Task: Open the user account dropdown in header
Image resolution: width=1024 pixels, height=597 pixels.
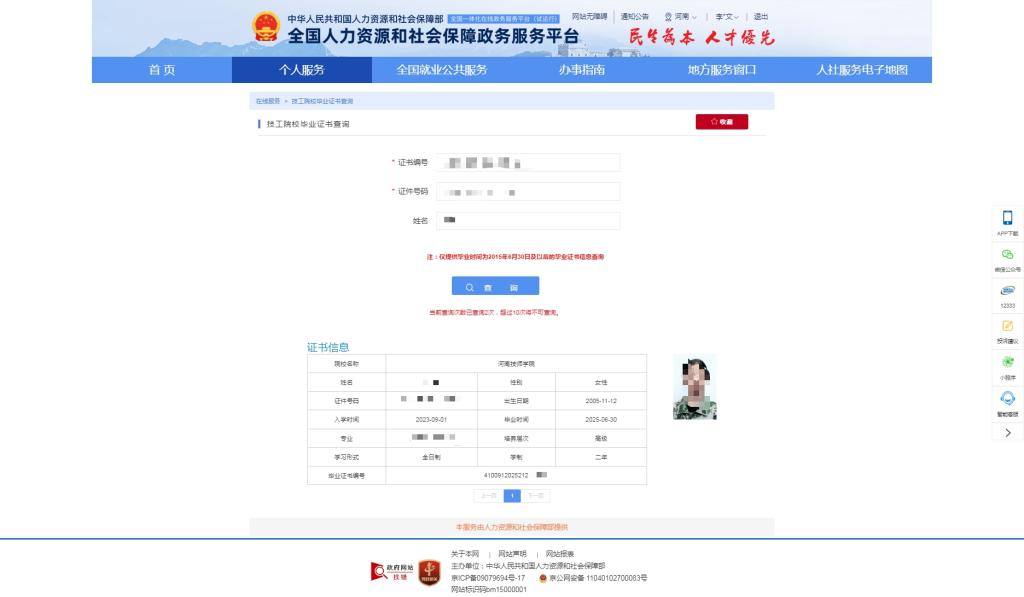Action: click(727, 17)
